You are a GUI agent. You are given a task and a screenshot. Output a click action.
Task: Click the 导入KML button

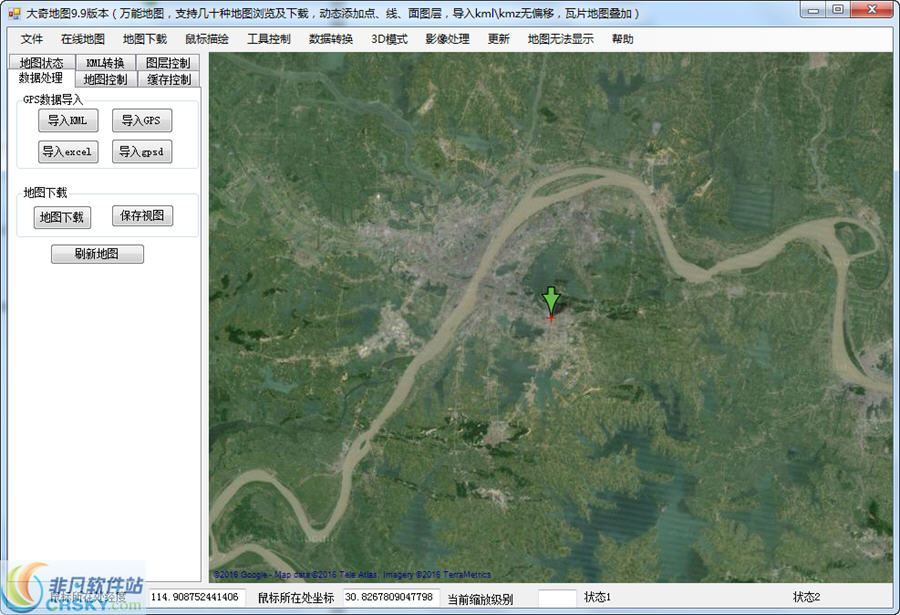67,120
